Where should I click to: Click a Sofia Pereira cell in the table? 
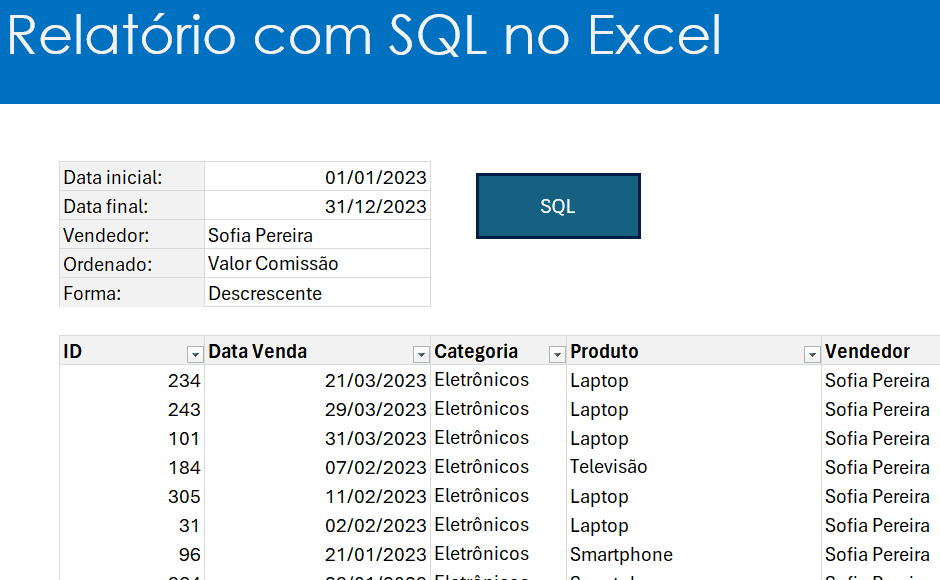(877, 380)
